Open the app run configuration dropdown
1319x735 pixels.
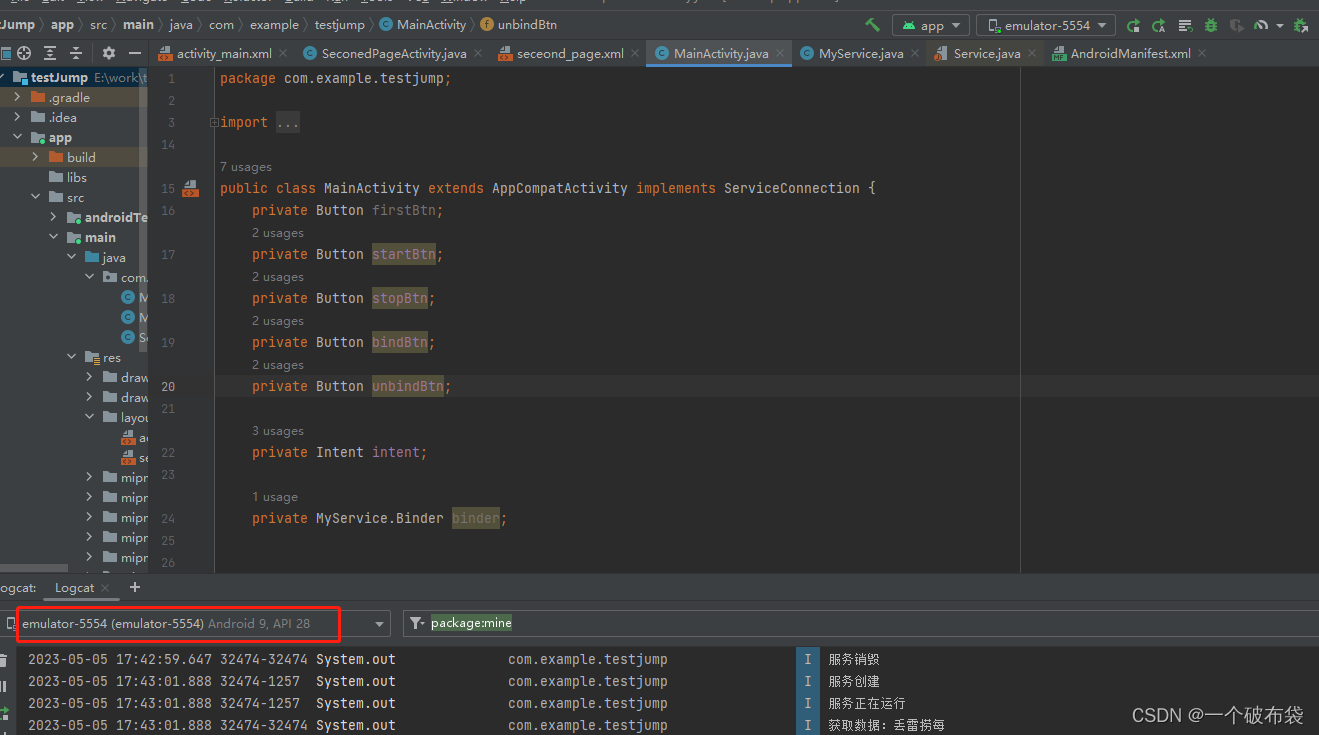pos(930,25)
